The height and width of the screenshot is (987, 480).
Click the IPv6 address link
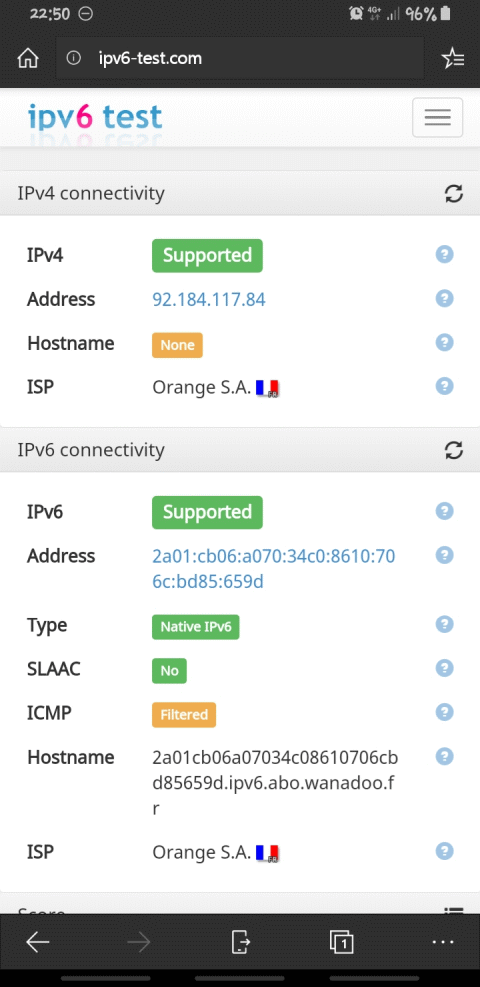coord(274,569)
